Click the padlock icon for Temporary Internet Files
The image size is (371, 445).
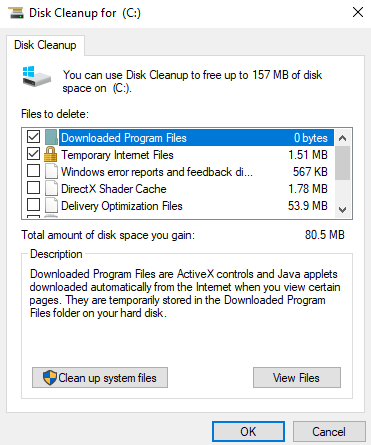click(x=51, y=154)
